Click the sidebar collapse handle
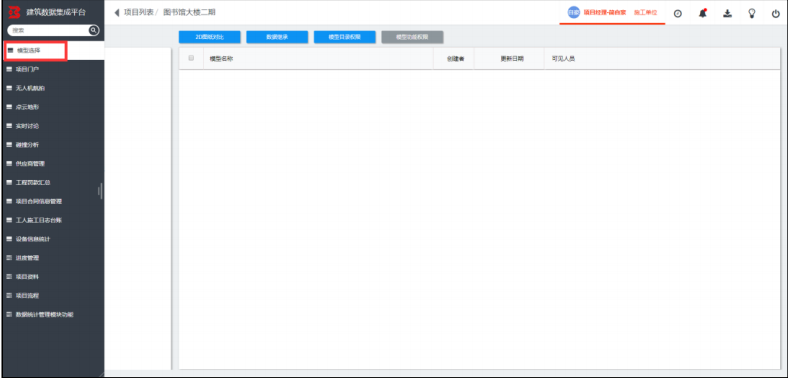 pos(101,191)
